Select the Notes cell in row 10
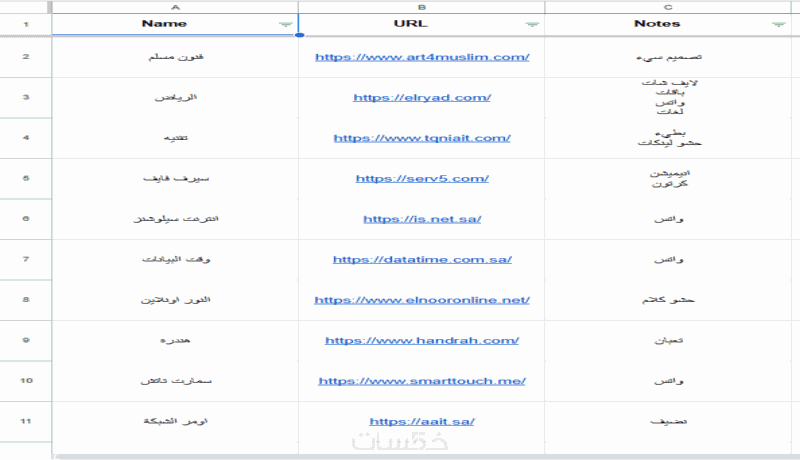The height and width of the screenshot is (460, 800). pyautogui.click(x=668, y=380)
